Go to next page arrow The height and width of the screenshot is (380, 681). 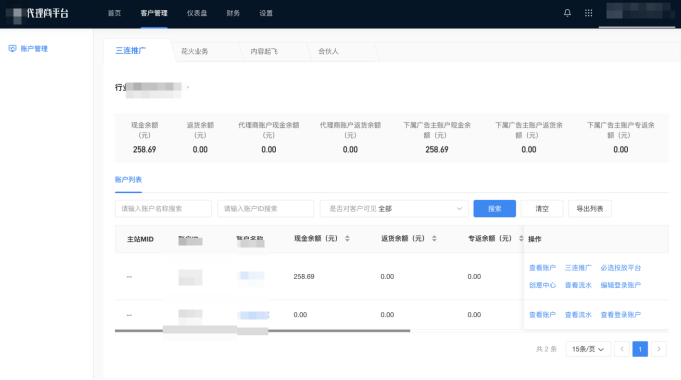coord(659,349)
